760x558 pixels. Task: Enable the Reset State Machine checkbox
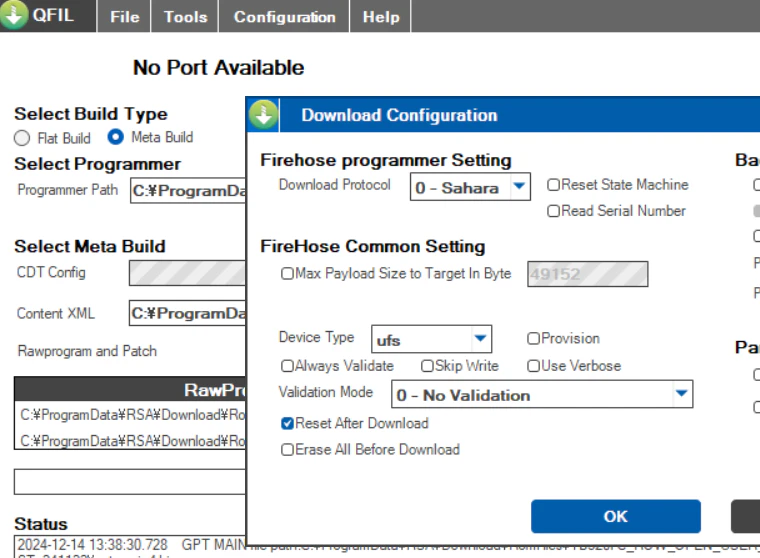coord(553,185)
